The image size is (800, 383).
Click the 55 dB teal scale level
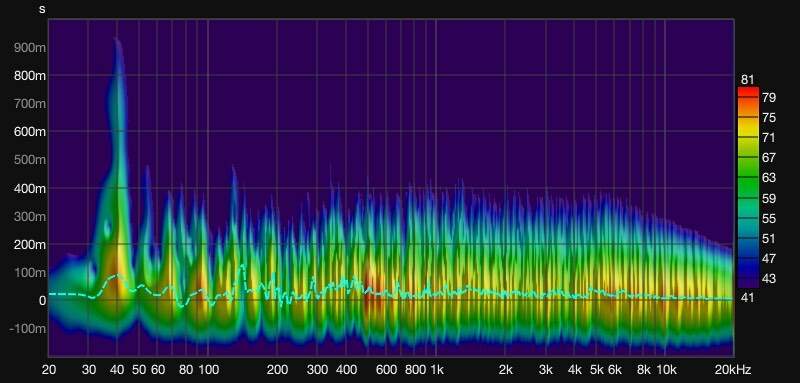click(769, 218)
